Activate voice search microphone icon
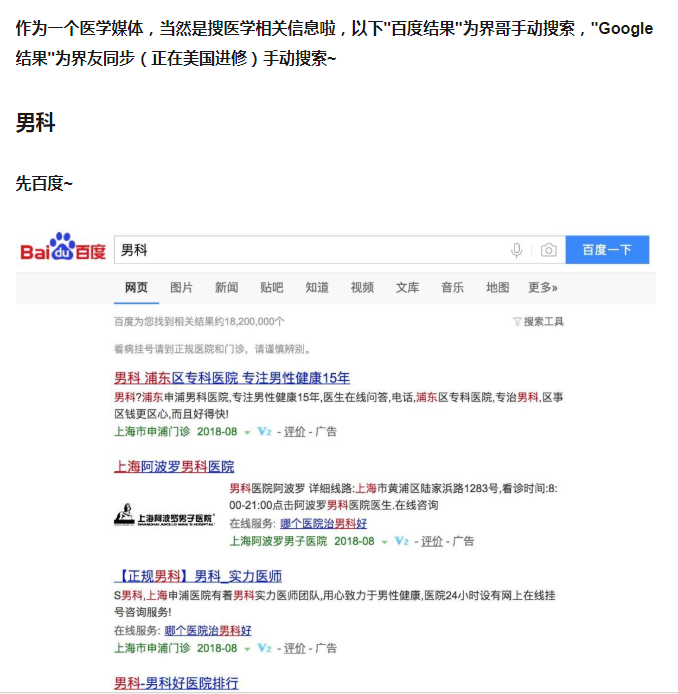This screenshot has height=694, width=678. (x=516, y=250)
